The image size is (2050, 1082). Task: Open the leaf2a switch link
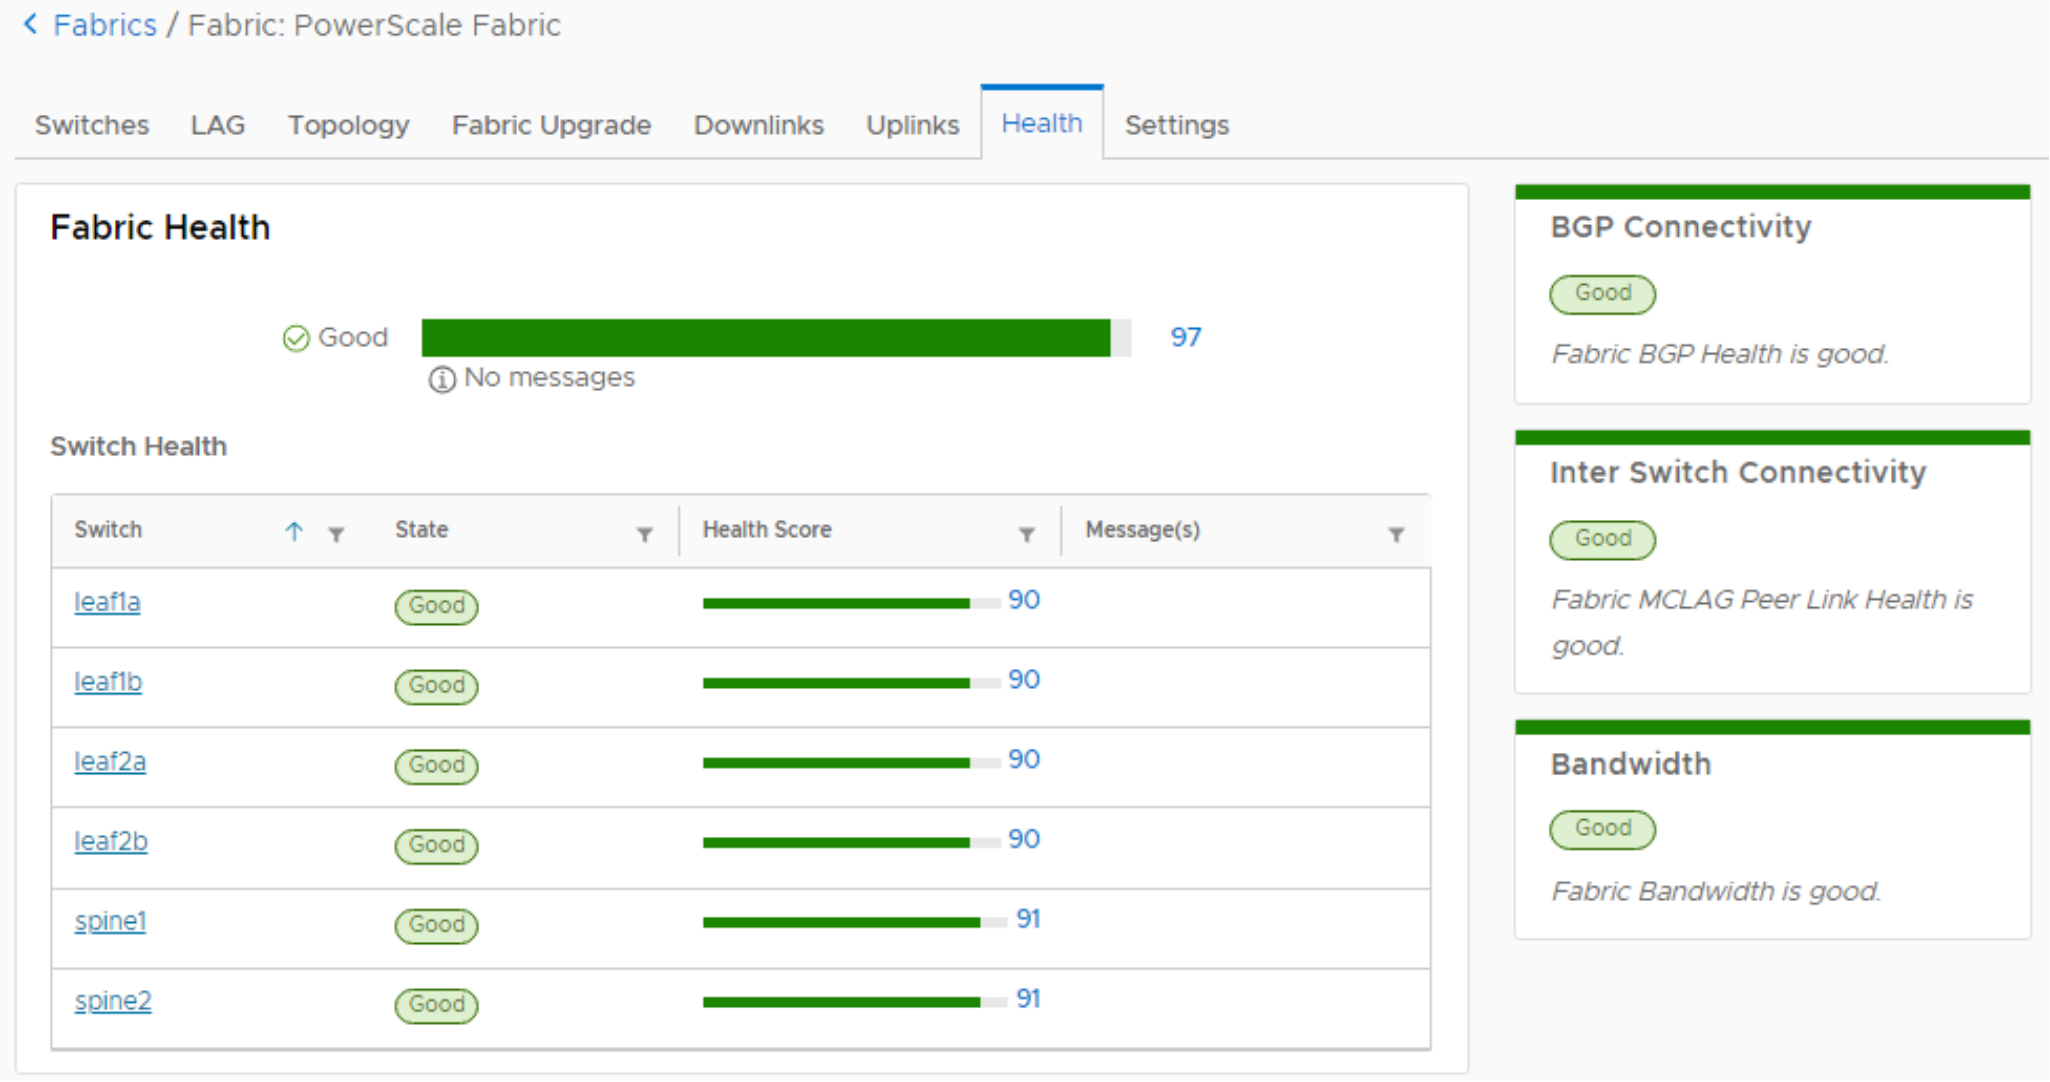pos(110,762)
